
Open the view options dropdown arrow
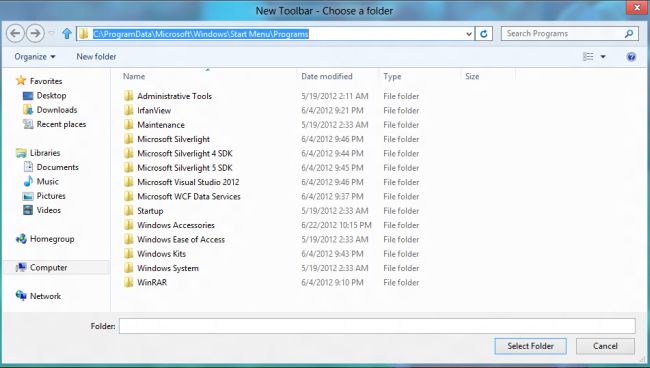tap(603, 57)
